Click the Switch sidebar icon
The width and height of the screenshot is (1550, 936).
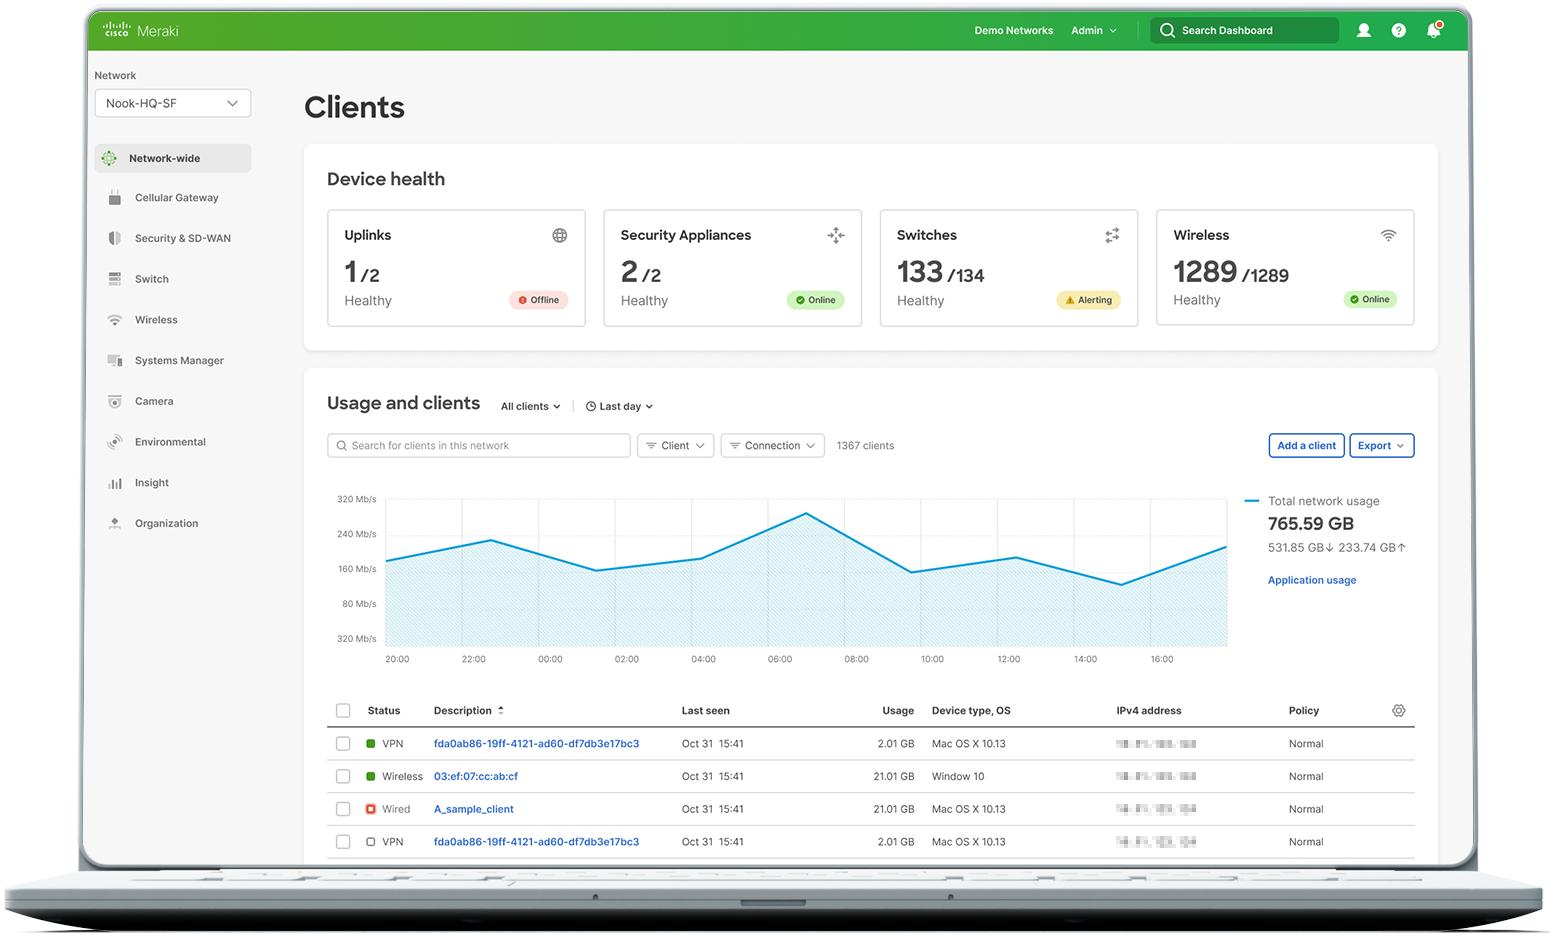[115, 279]
